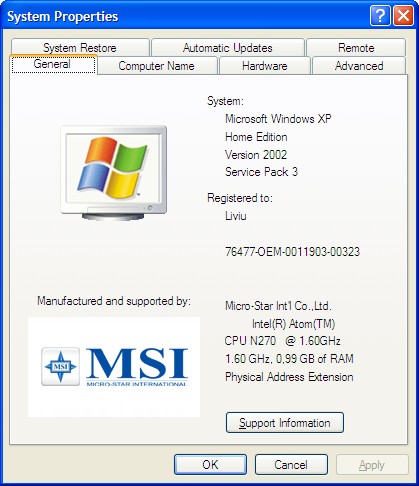This screenshot has width=419, height=486.
Task: Click the 'Registered to:' label
Action: click(240, 198)
